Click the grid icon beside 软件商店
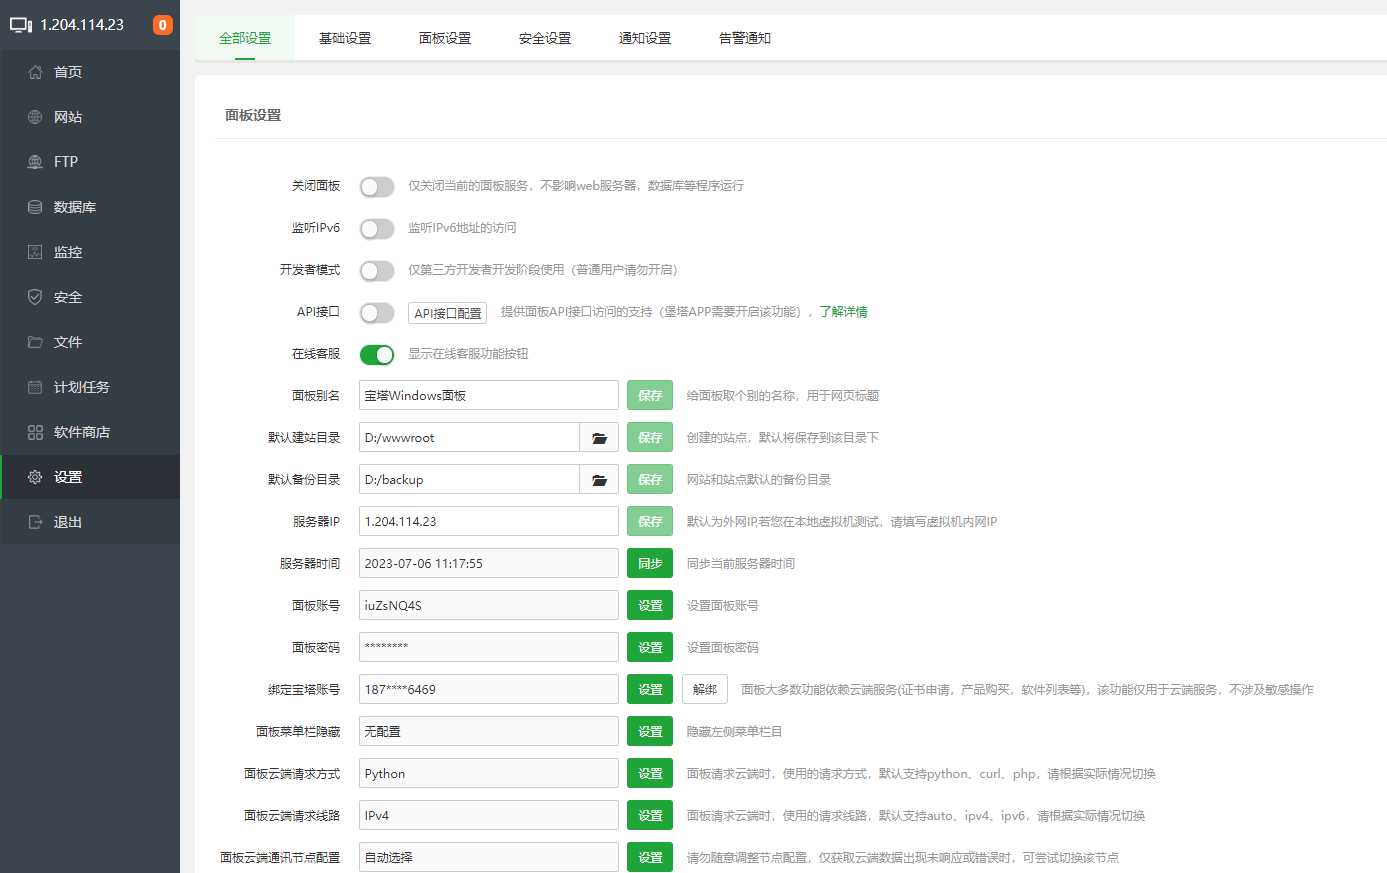 click(35, 432)
